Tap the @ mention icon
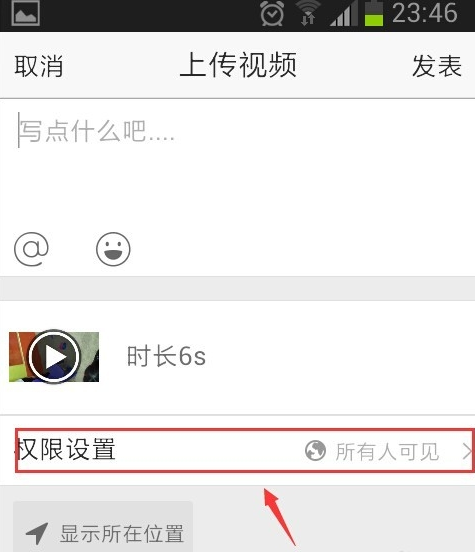 pos(31,249)
